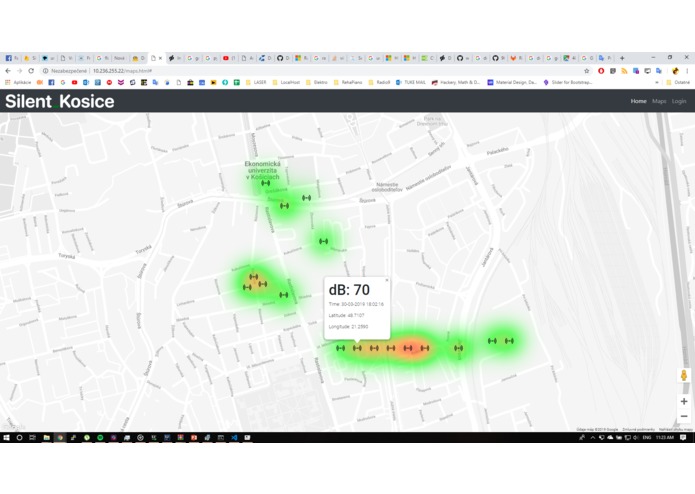The height and width of the screenshot is (494, 695).
Task: Click the red Opera extension icon
Action: pos(601,70)
